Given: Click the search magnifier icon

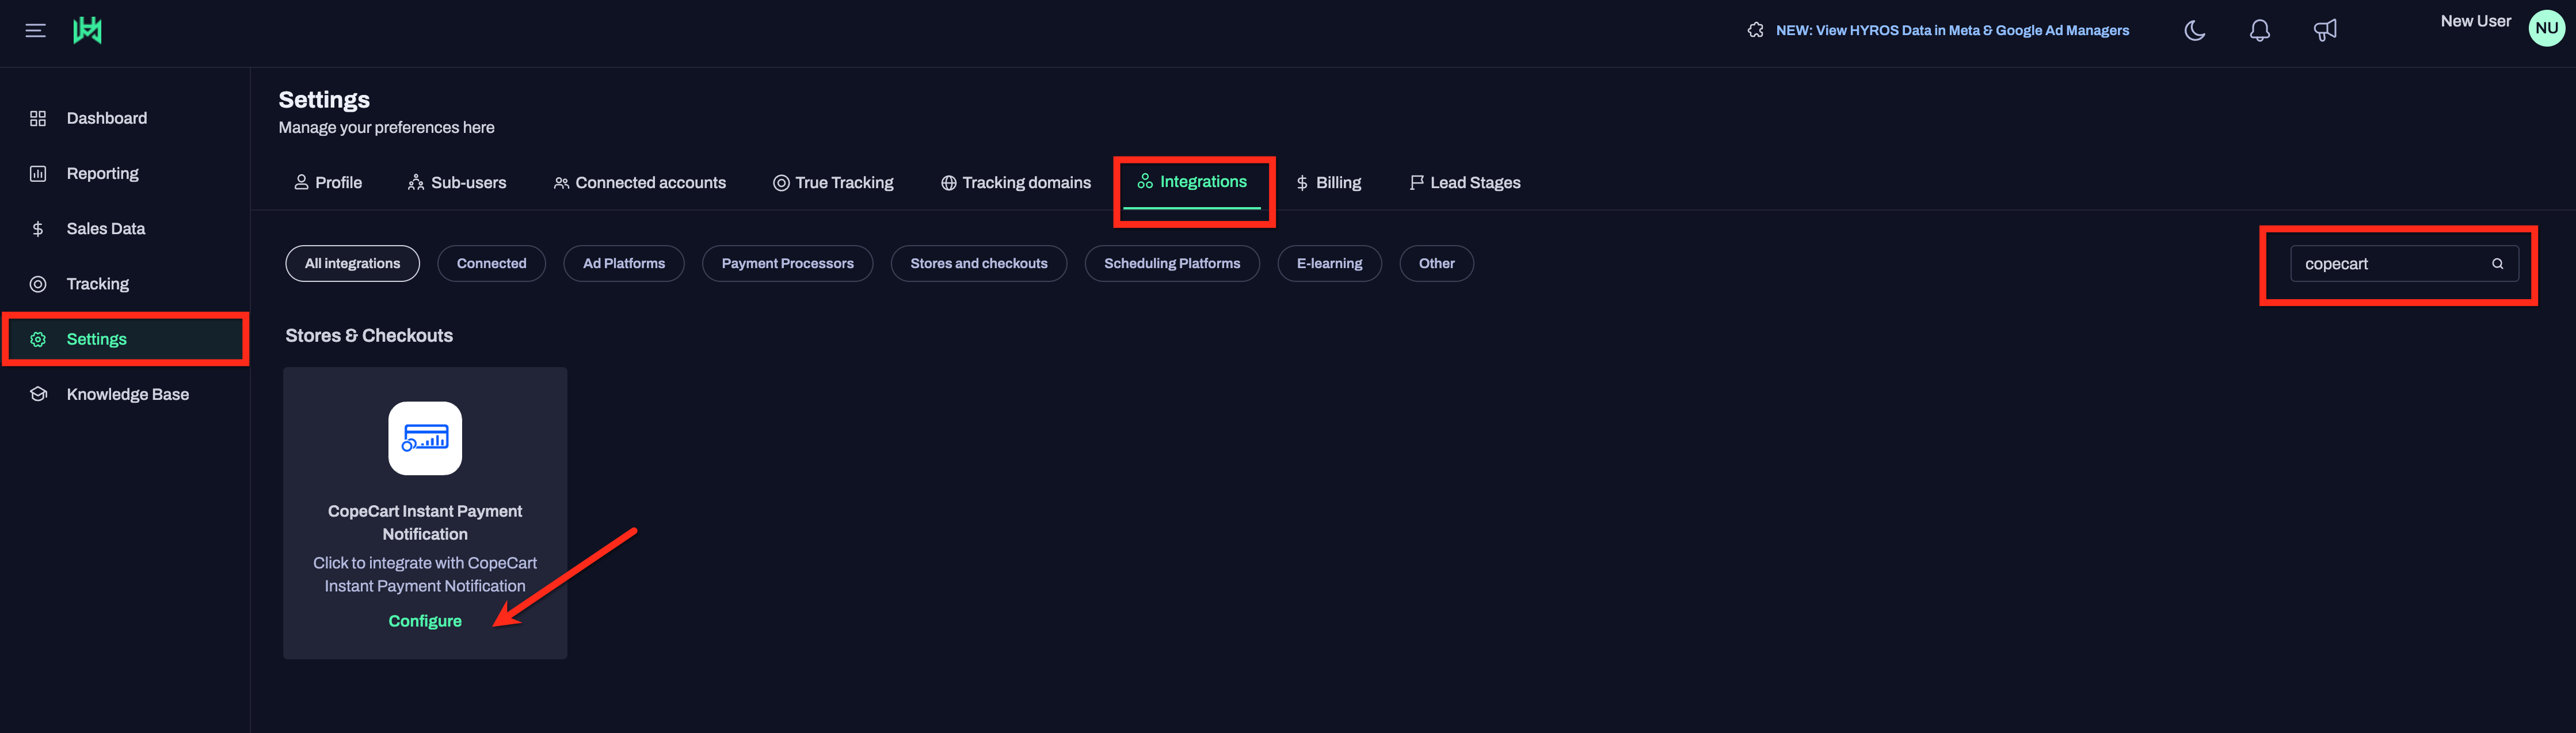Looking at the screenshot, I should point(2497,264).
